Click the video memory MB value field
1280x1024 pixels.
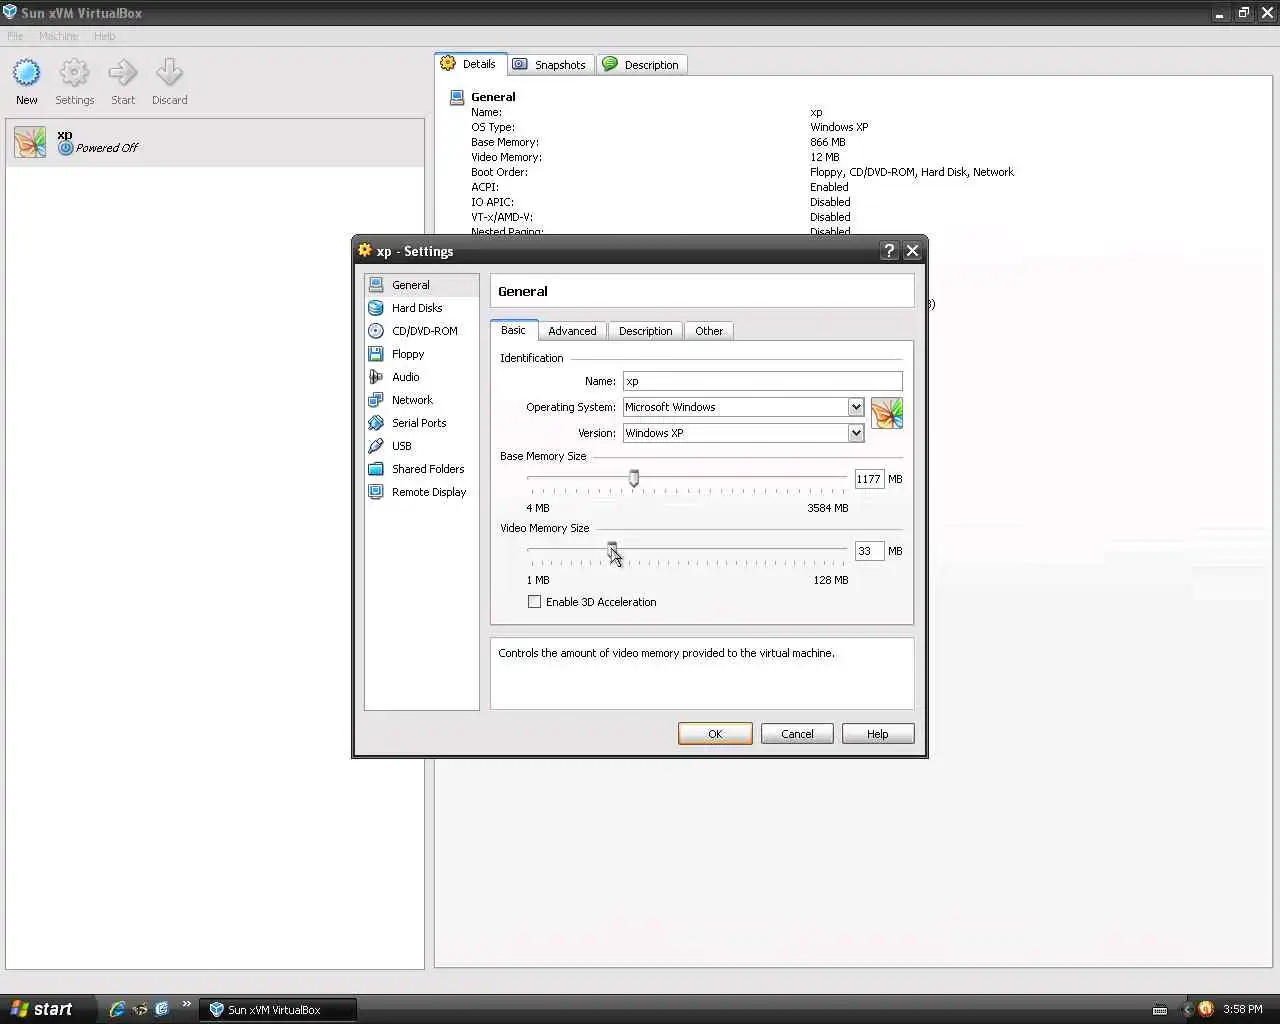[869, 551]
